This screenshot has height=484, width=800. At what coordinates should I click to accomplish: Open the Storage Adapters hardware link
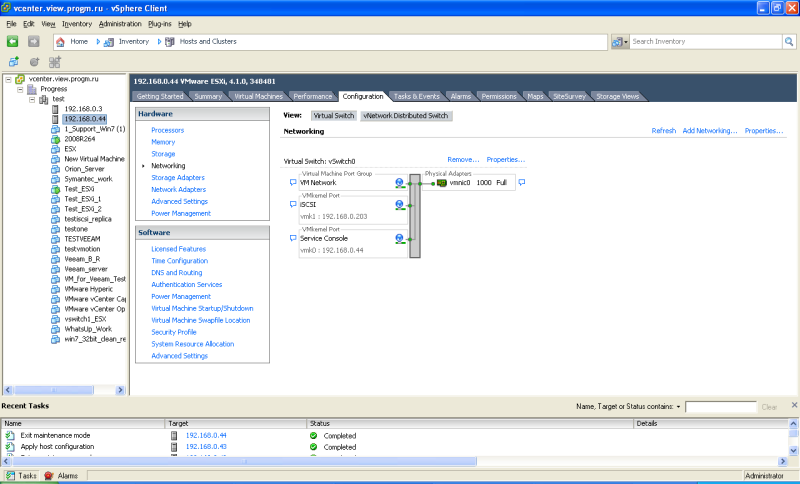pyautogui.click(x=178, y=177)
